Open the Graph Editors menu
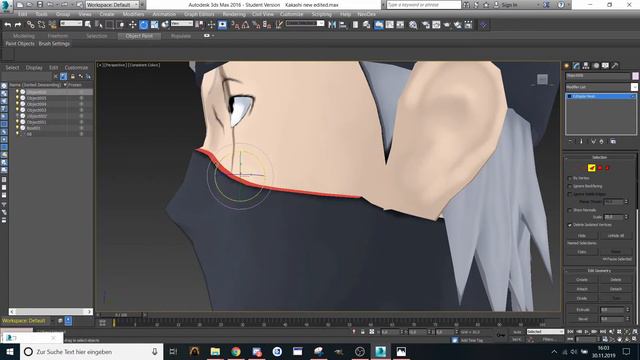The height and width of the screenshot is (360, 640). (199, 14)
